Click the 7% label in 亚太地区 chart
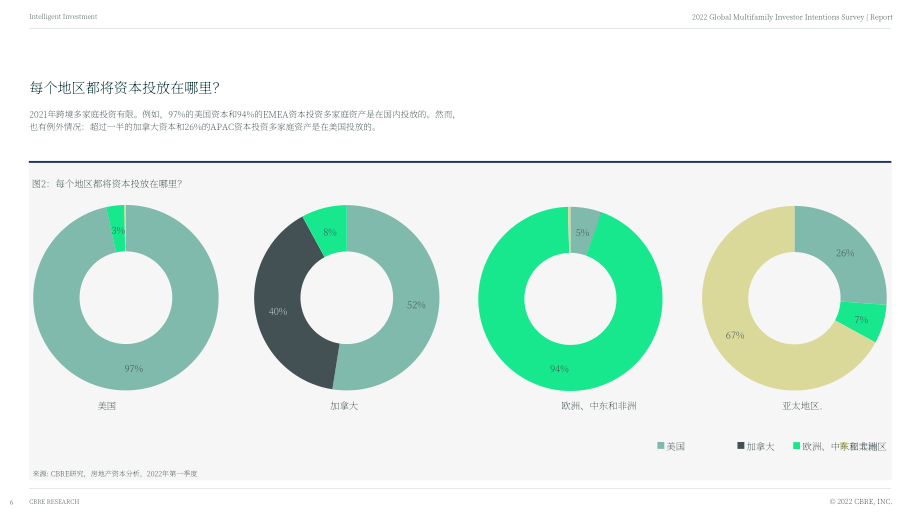This screenshot has height=518, width=920. tap(861, 320)
